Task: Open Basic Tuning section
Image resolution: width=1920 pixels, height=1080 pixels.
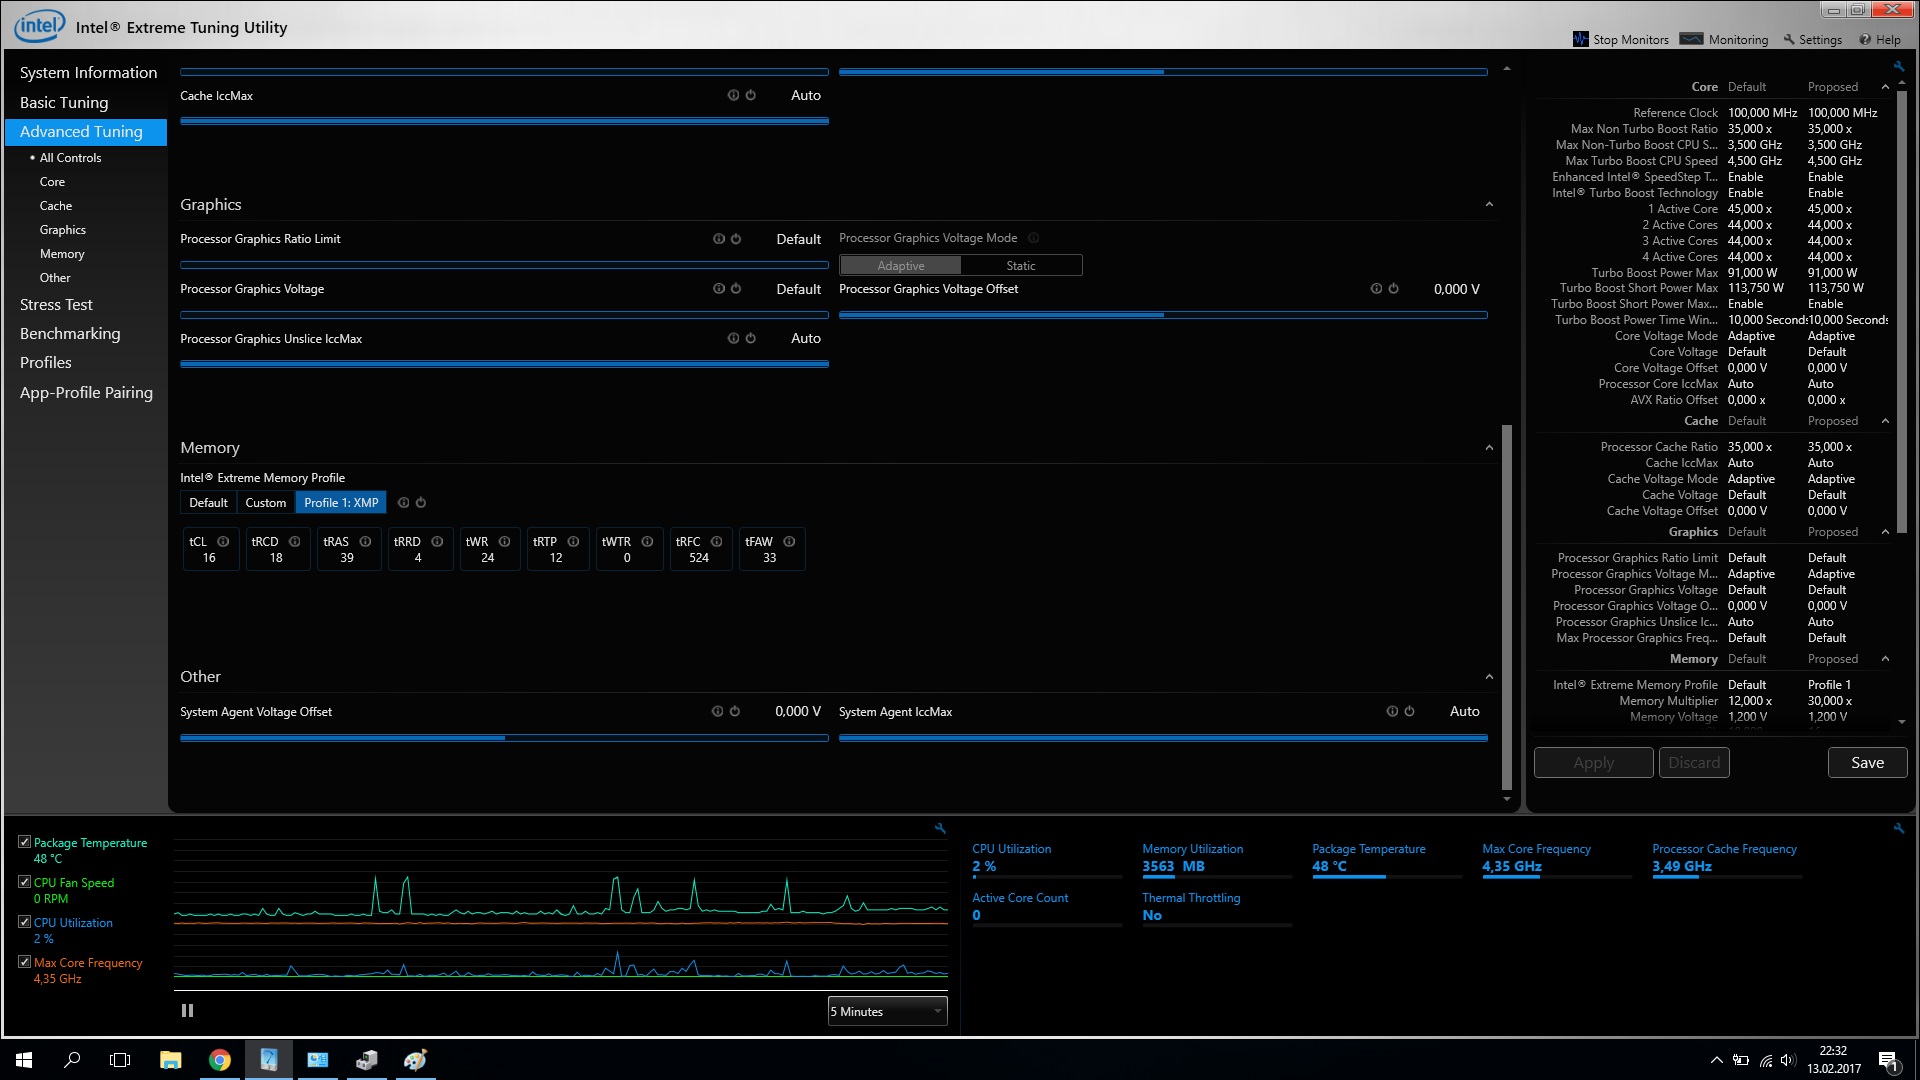Action: click(64, 103)
